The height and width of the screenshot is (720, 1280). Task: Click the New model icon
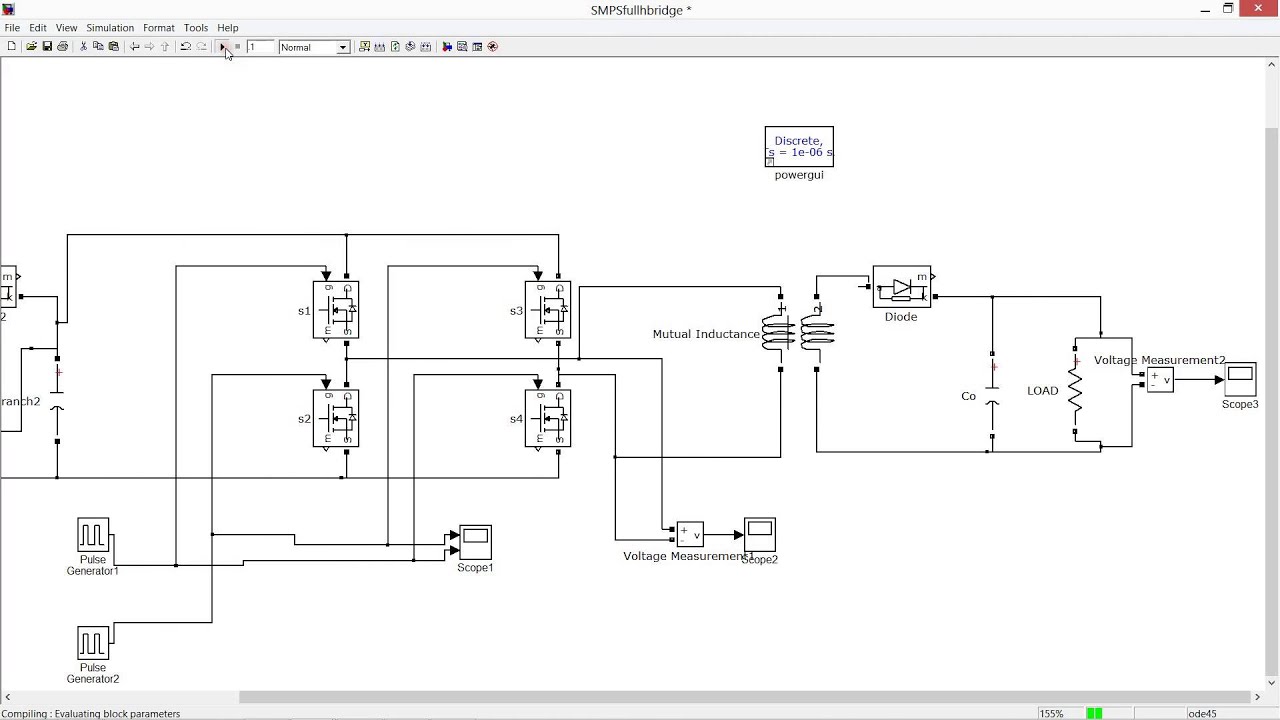(12, 47)
